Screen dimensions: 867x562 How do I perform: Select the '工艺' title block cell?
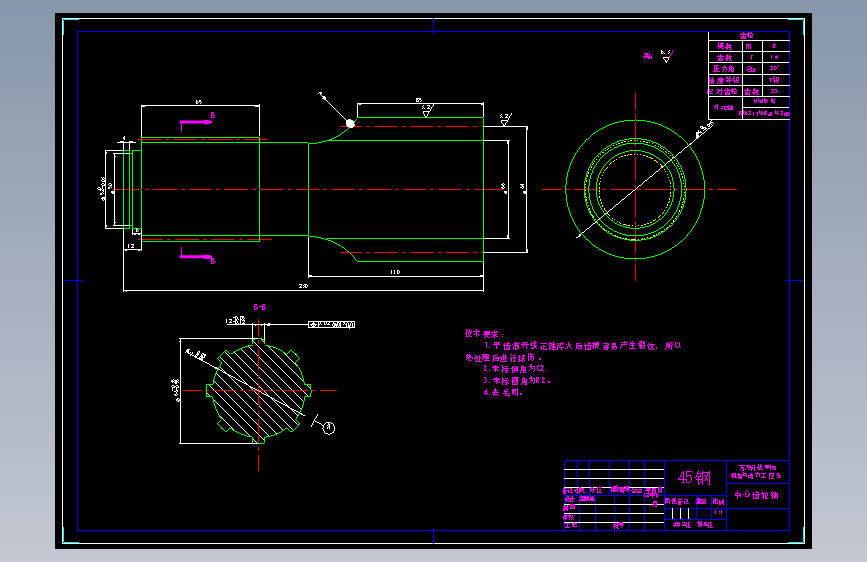(570, 525)
